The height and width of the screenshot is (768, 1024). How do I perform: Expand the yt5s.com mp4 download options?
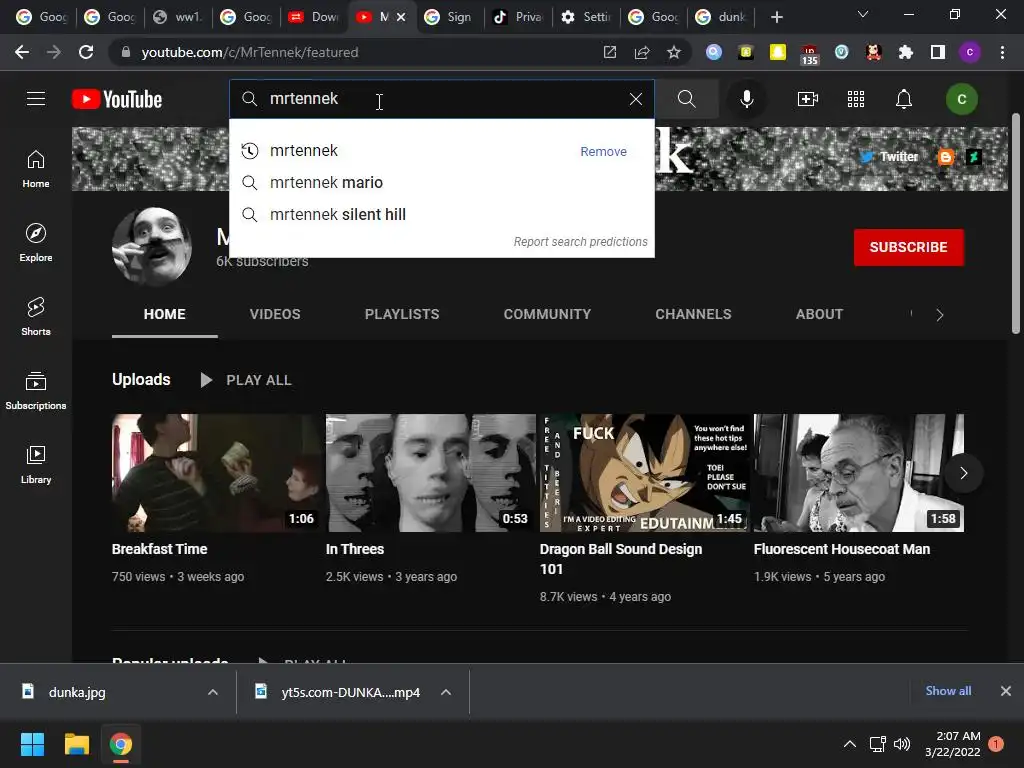point(446,692)
